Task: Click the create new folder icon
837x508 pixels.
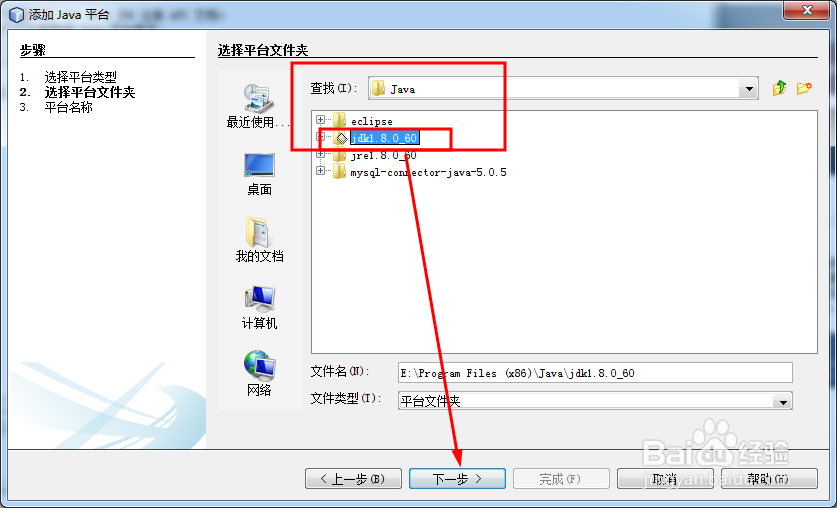Action: 804,88
